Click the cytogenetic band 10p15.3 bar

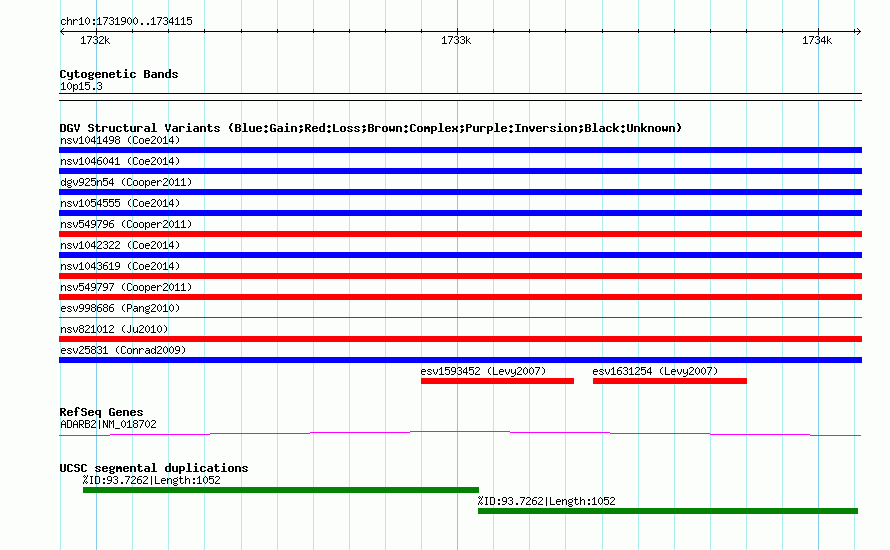point(460,97)
